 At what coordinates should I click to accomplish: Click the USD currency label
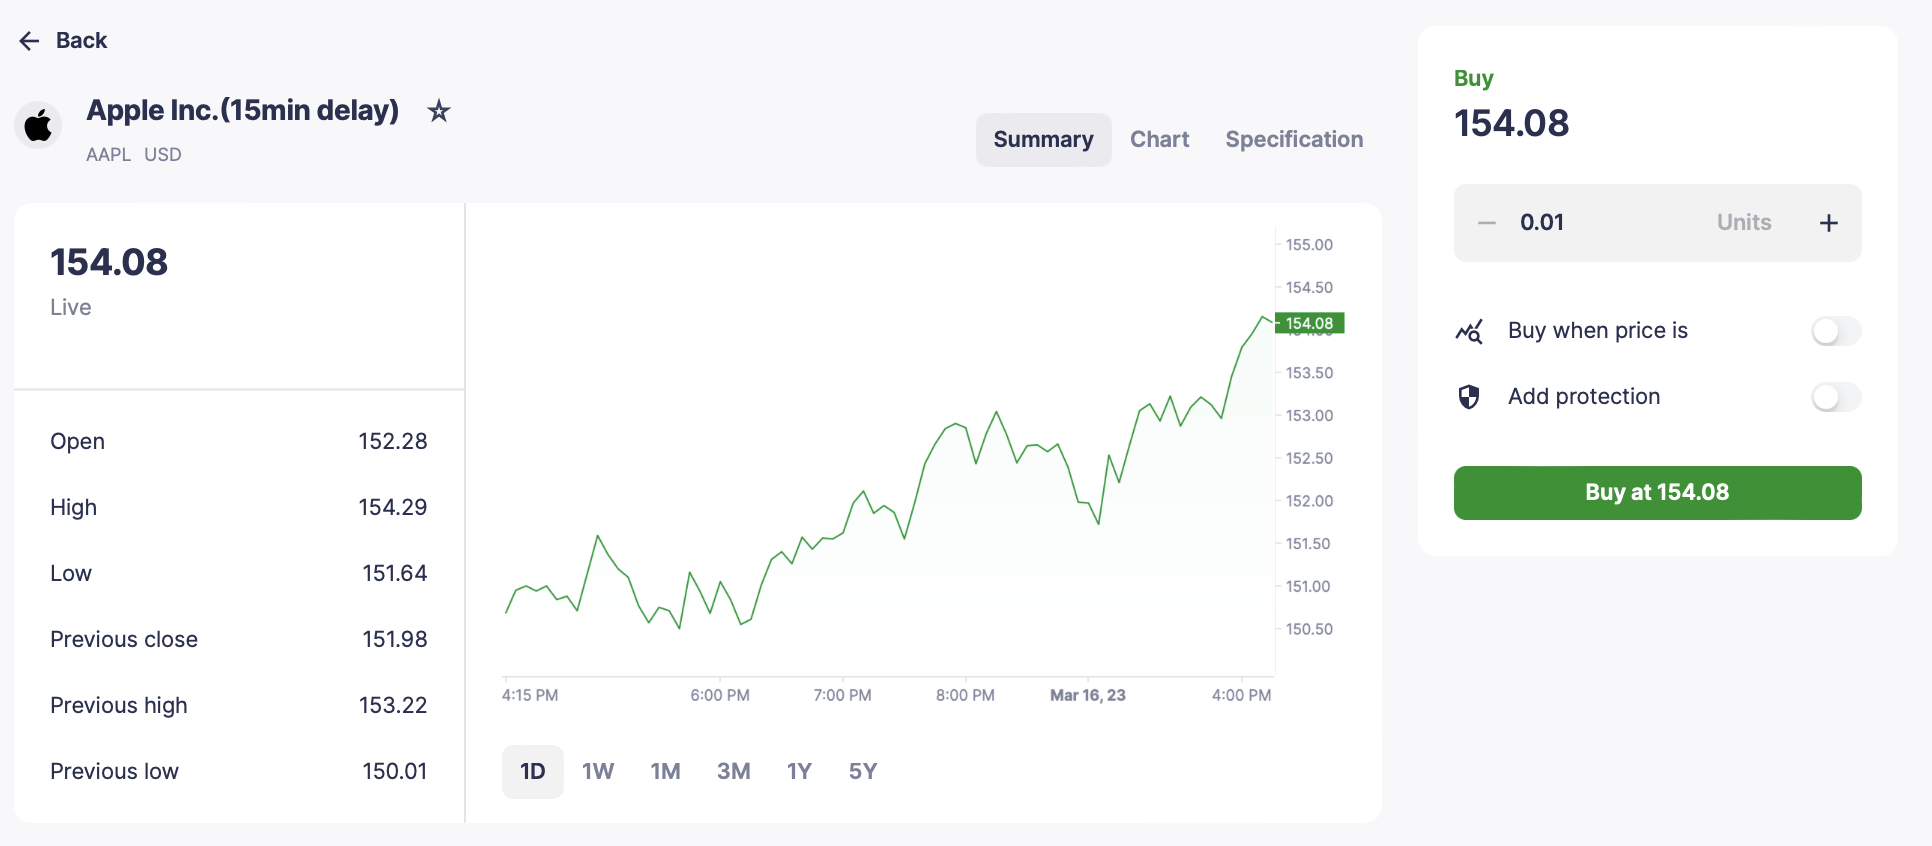coord(163,155)
